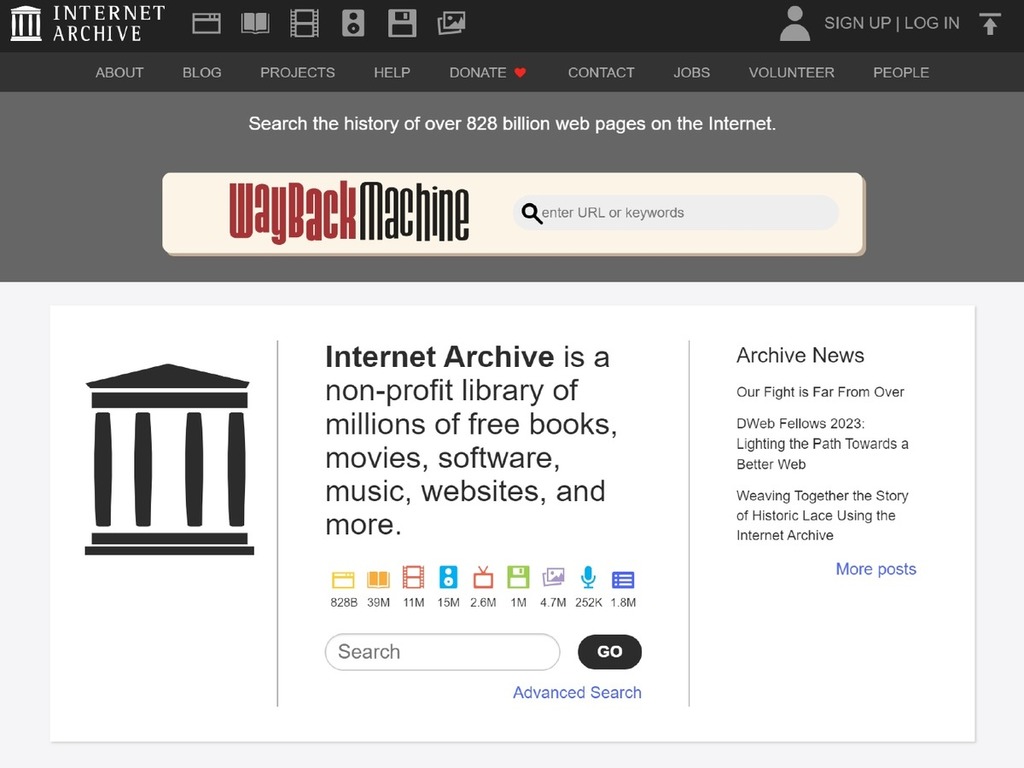1024x768 pixels.
Task: Open the Audio speaker icon in top navigation
Action: 353,24
